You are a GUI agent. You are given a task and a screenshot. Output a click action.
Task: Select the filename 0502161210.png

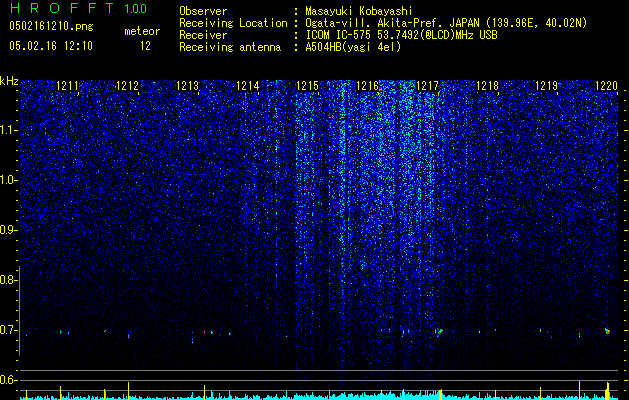pos(51,26)
